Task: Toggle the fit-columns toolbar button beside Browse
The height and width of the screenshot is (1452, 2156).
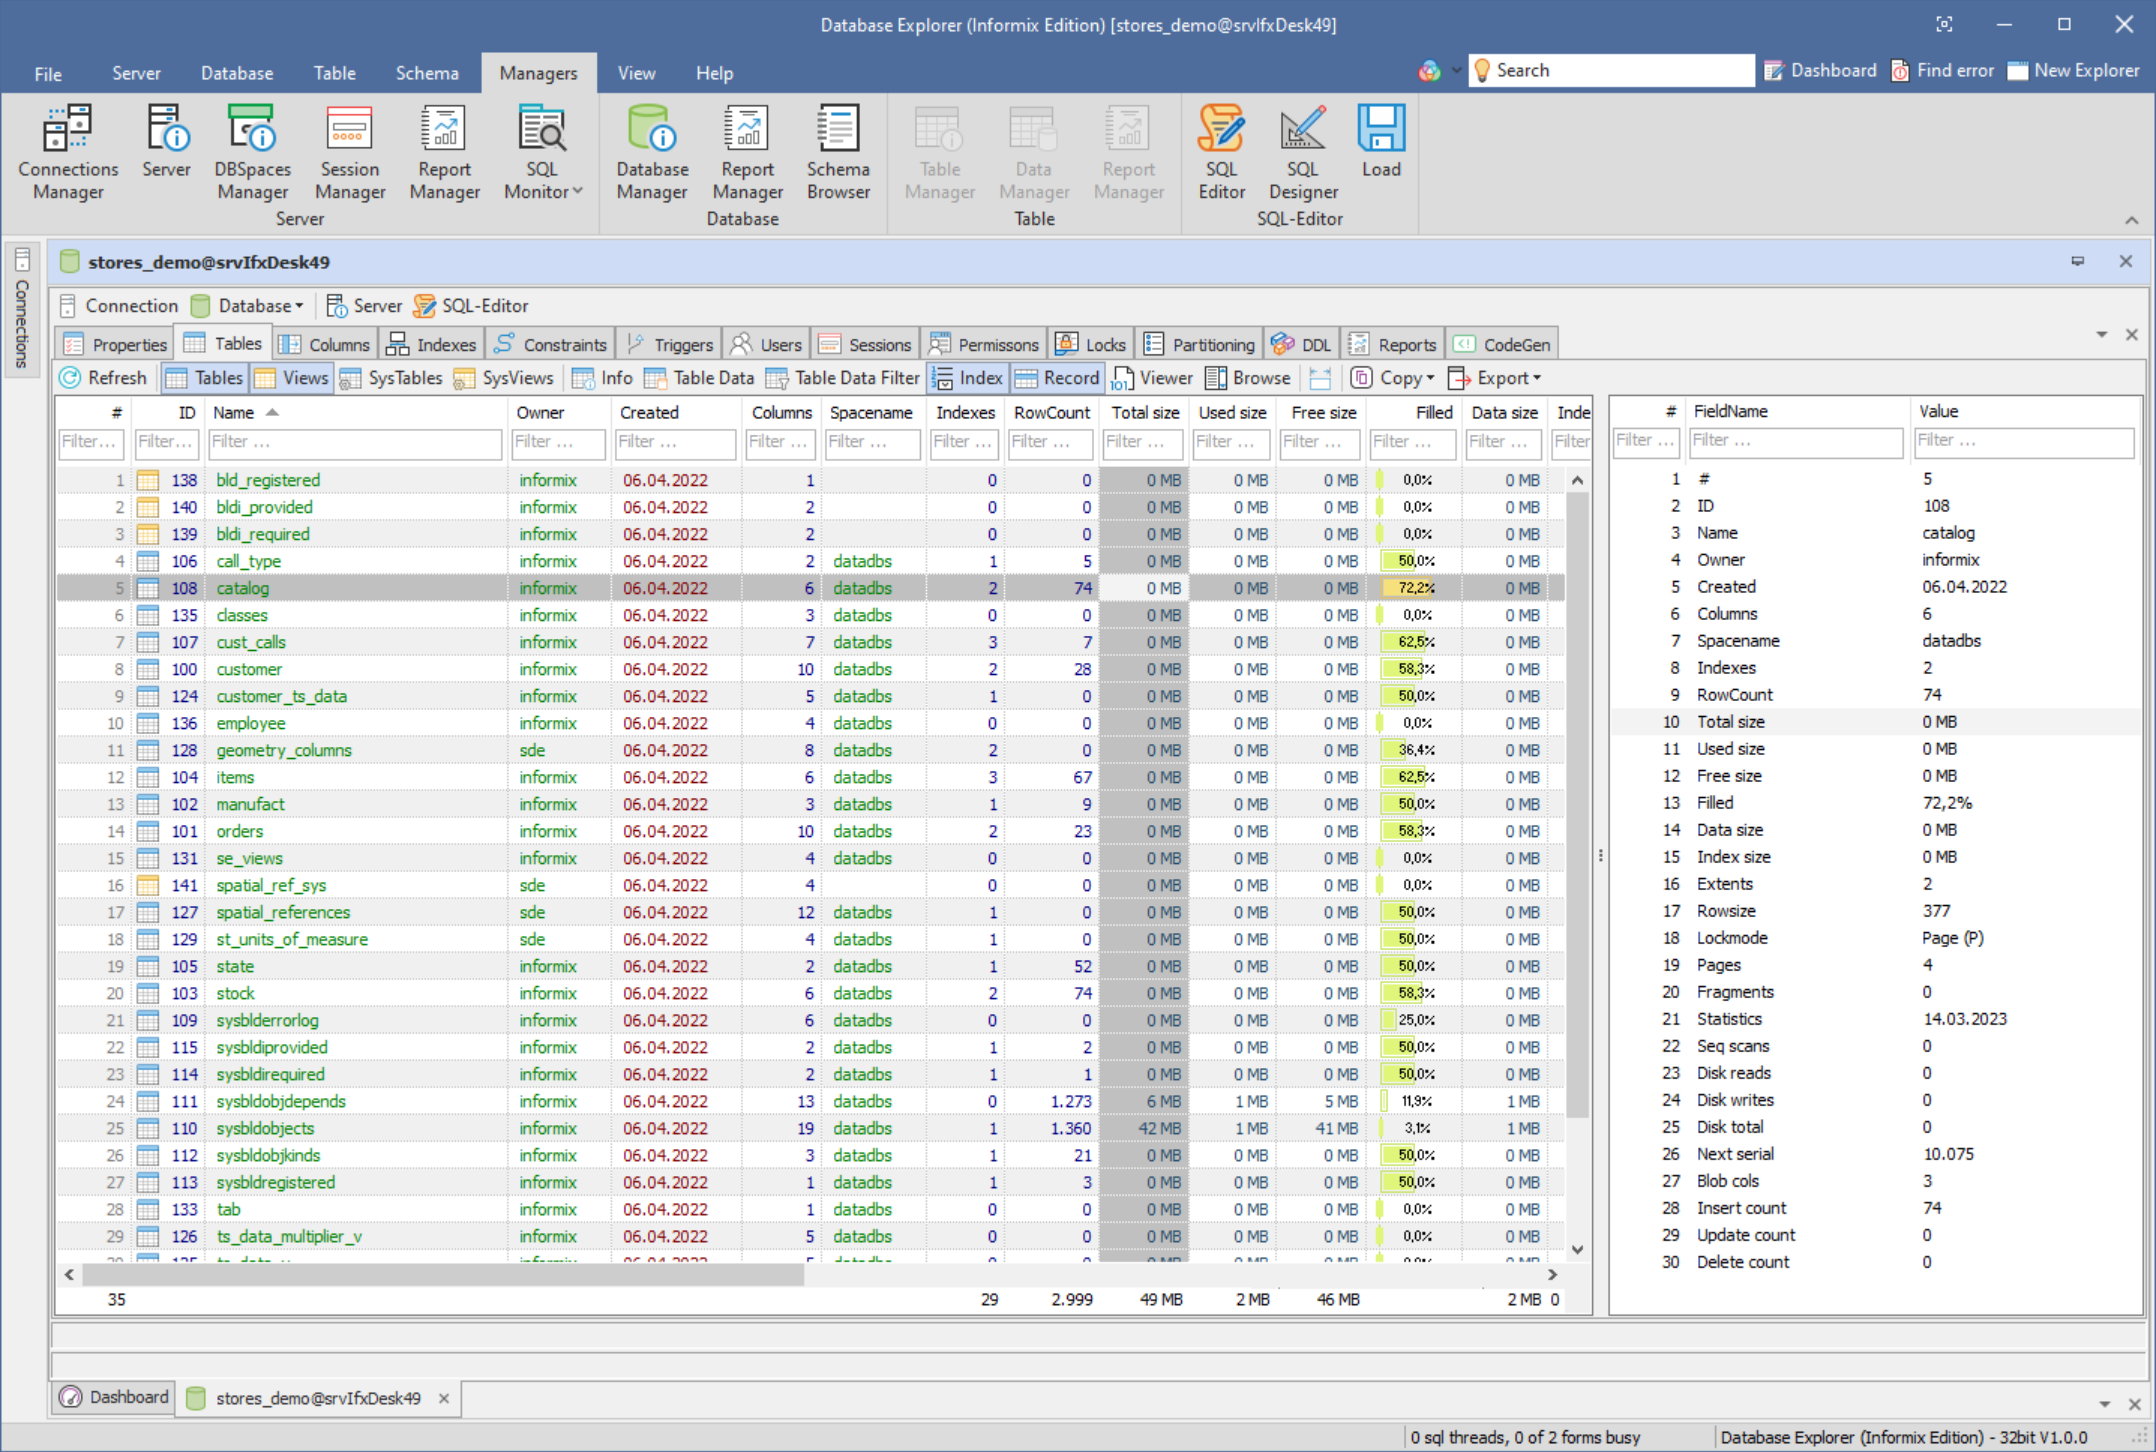Action: click(x=1320, y=378)
